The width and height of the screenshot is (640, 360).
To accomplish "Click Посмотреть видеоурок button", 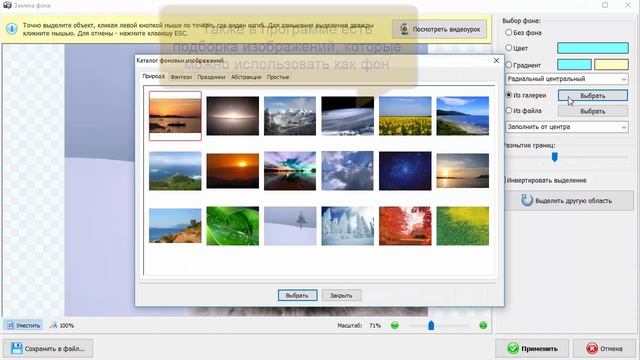I will click(x=440, y=29).
